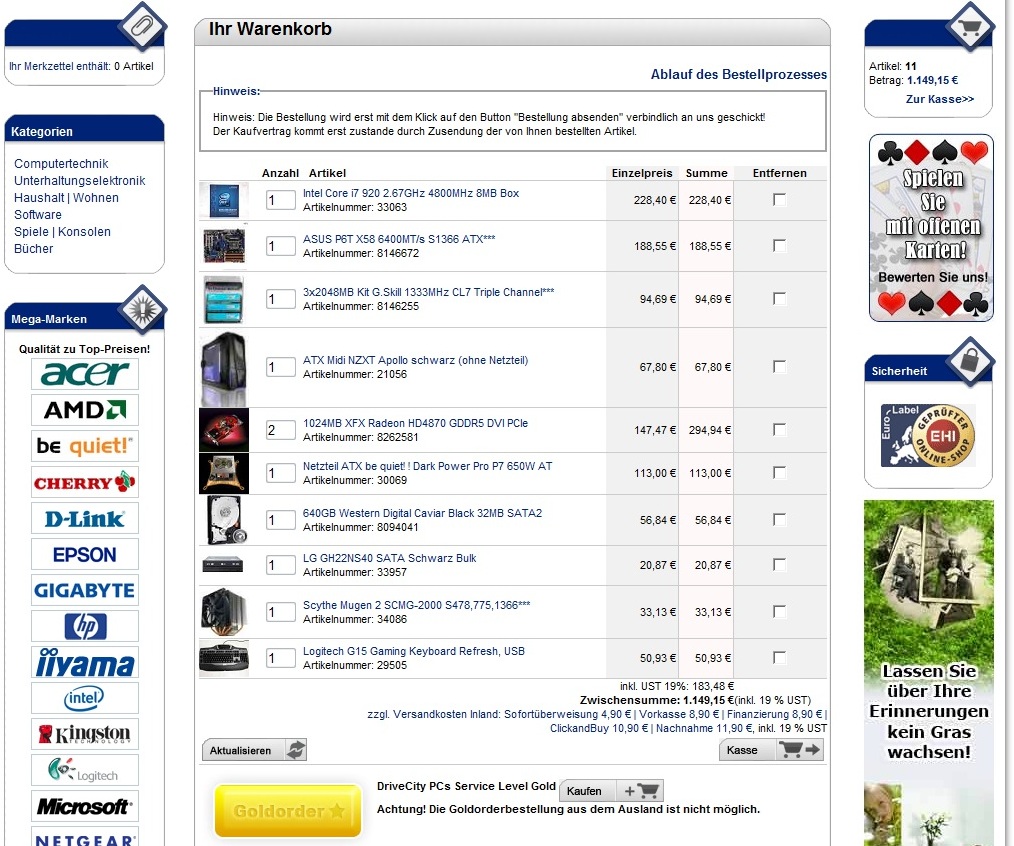Open the LG GH22NS40 SATA Schwarz Bulk link
This screenshot has height=846, width=1014.
[389, 558]
